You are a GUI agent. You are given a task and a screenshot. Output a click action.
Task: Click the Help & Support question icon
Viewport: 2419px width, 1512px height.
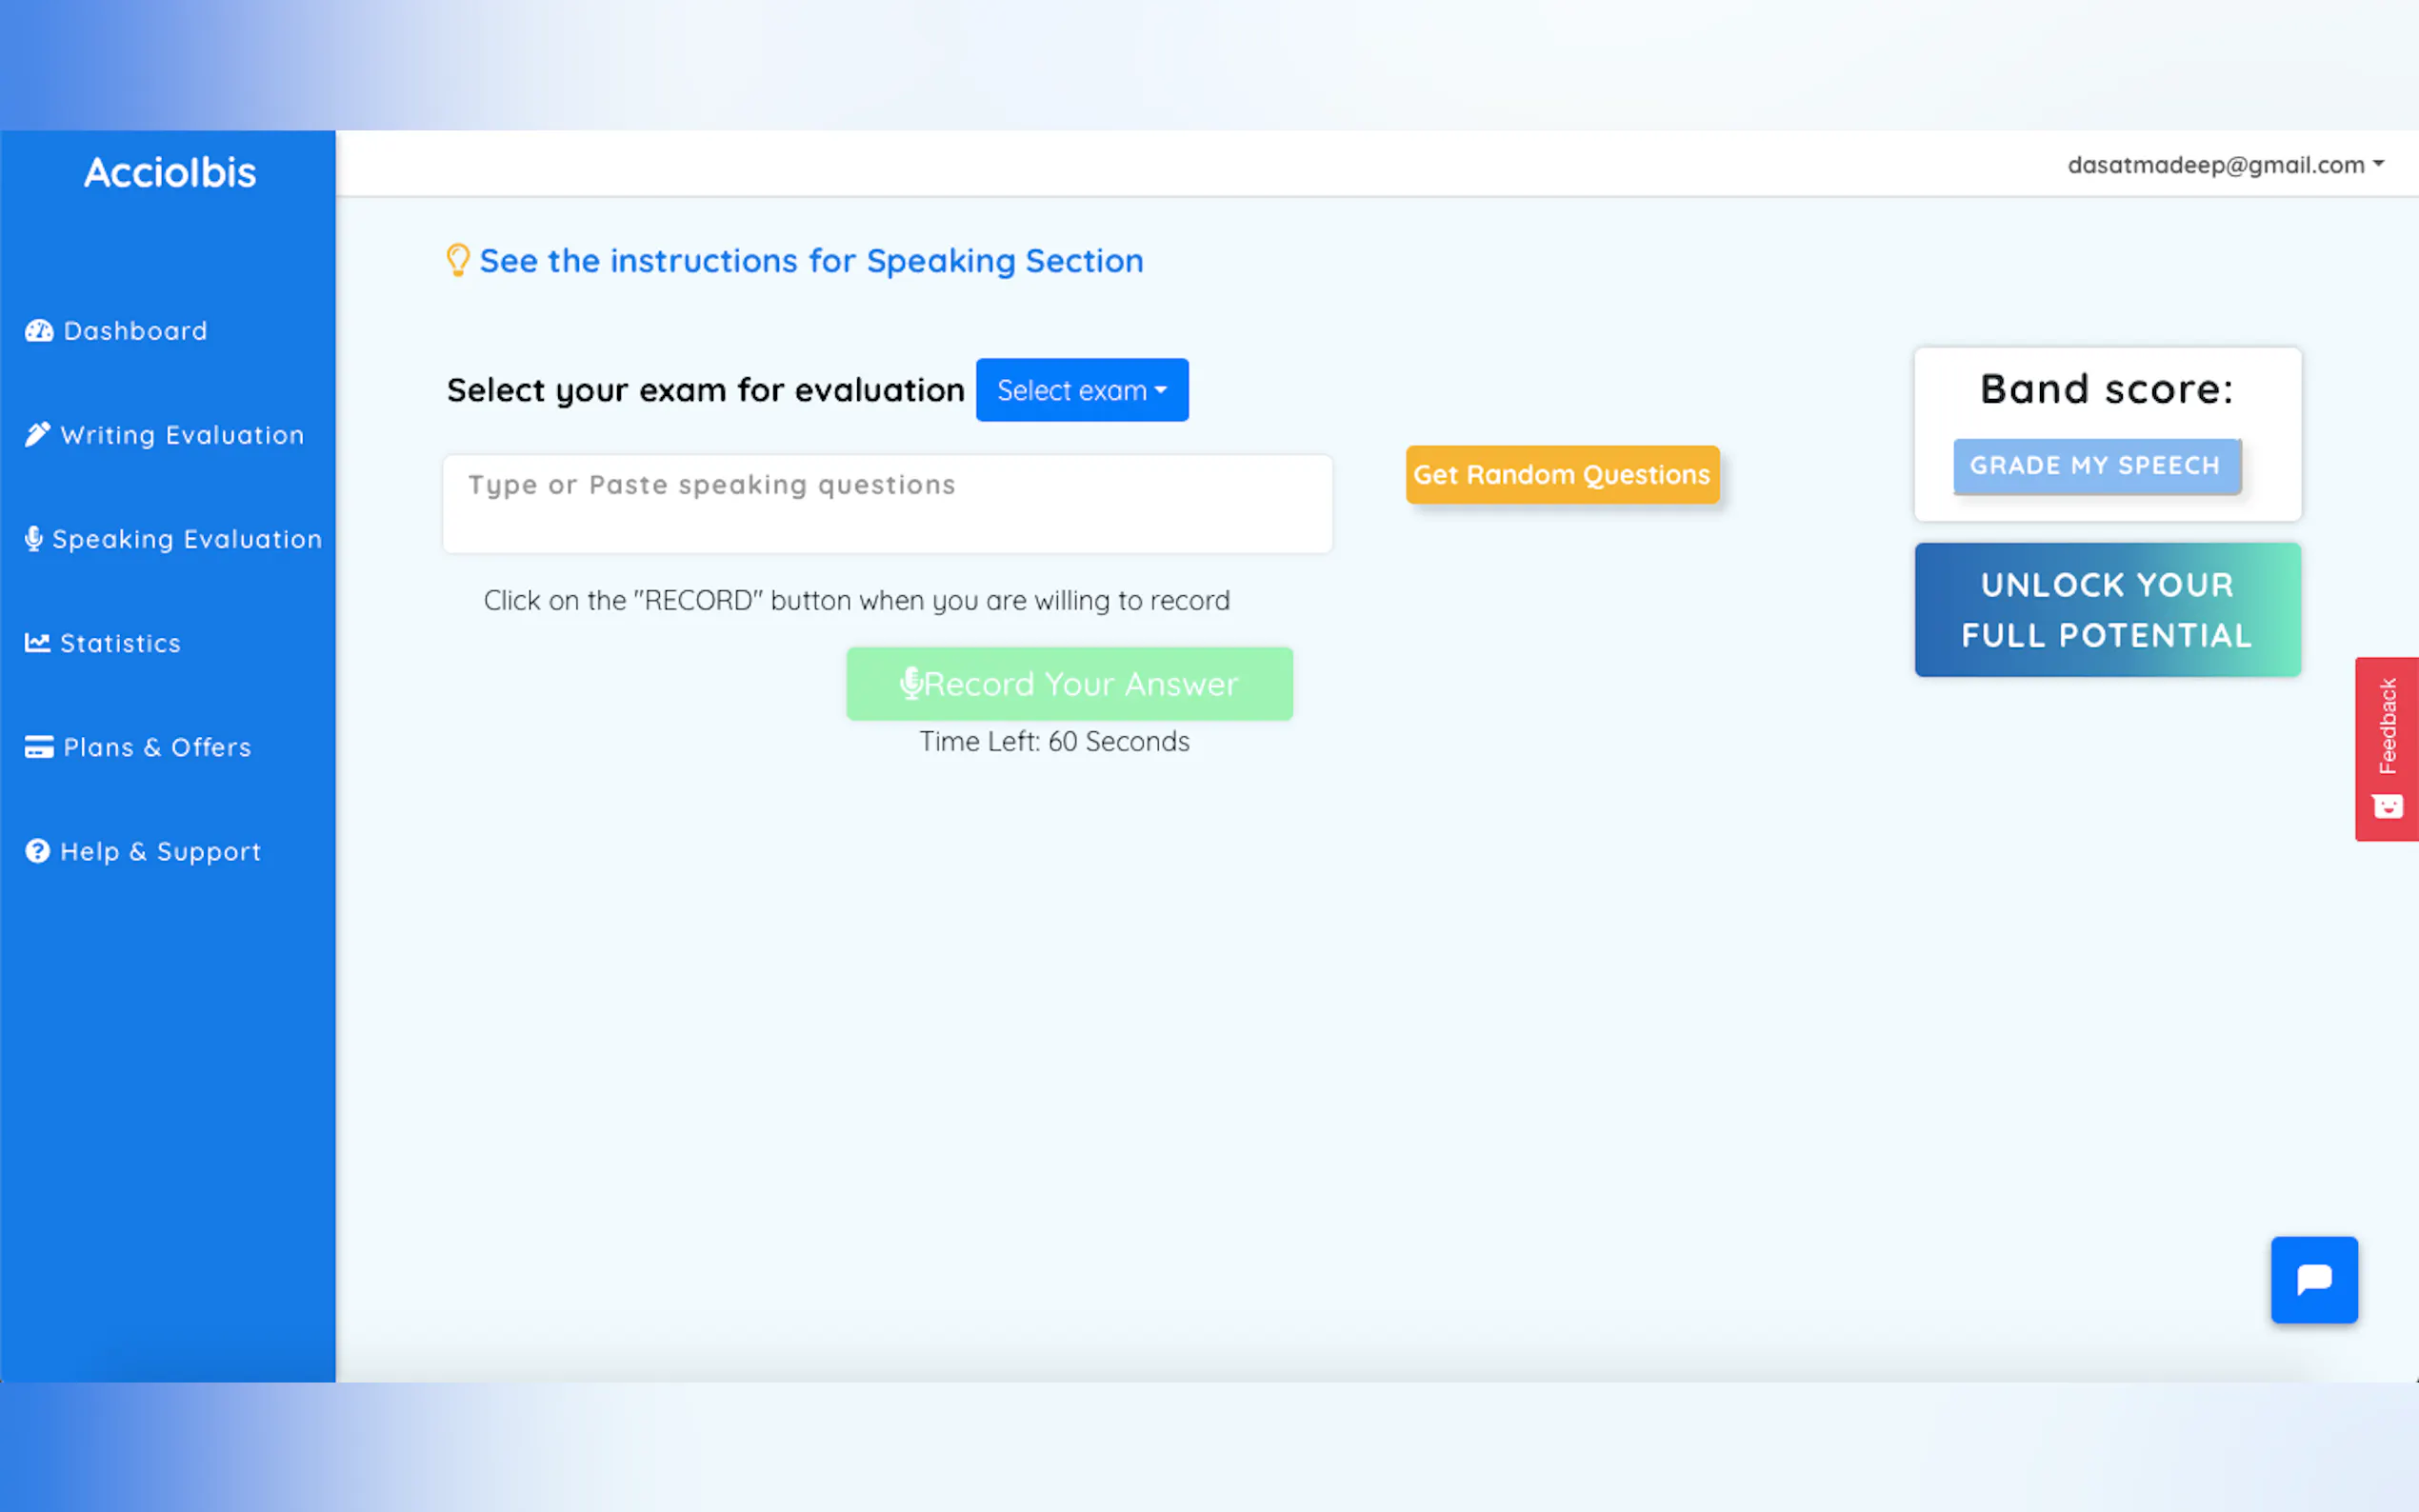pos(37,851)
